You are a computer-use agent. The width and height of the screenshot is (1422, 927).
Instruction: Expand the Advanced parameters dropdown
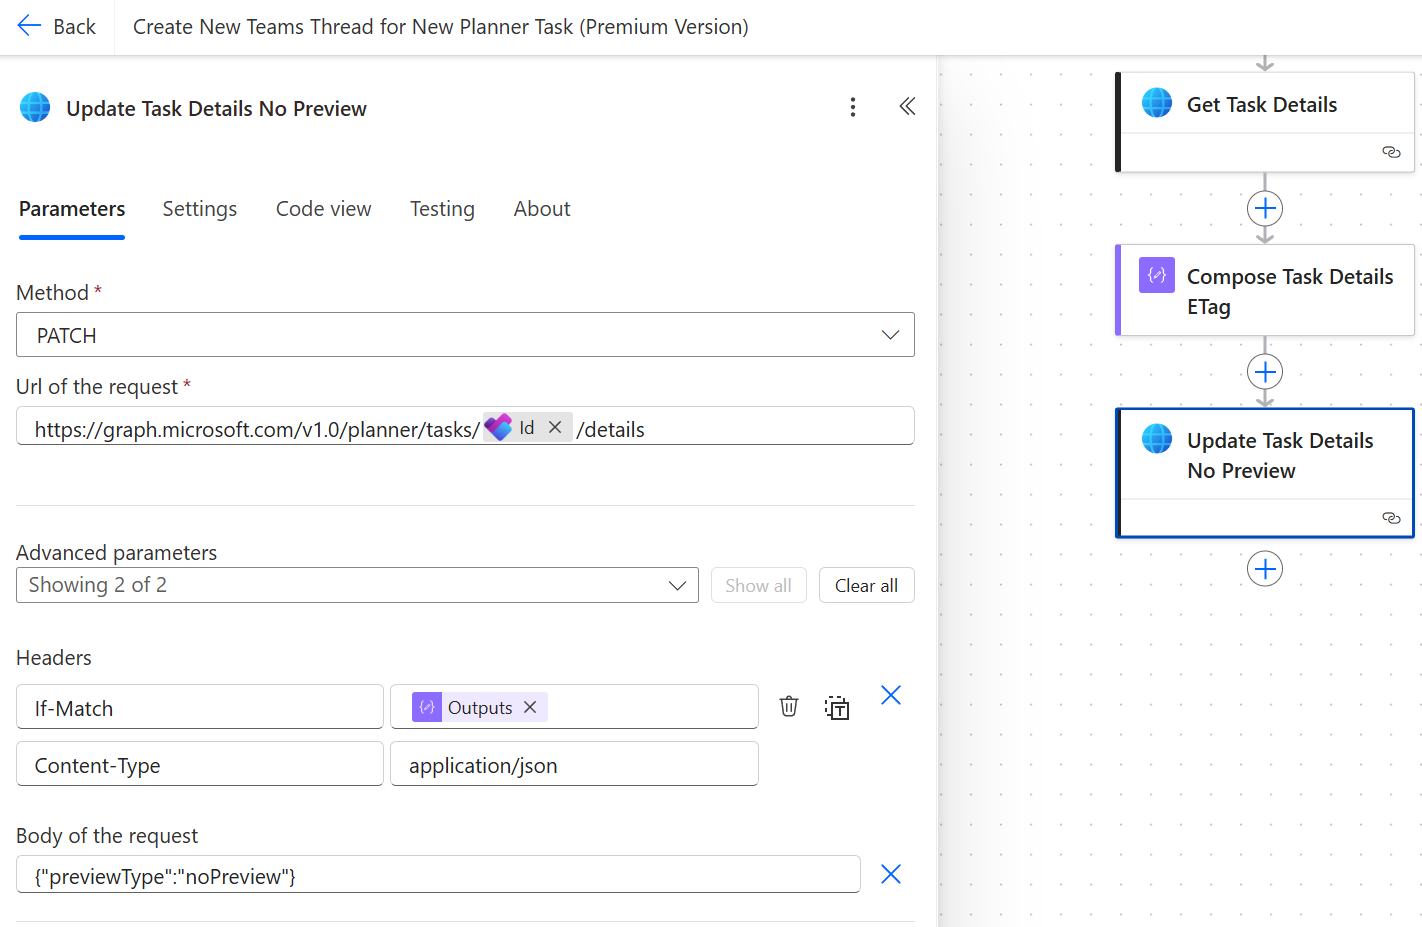(357, 585)
